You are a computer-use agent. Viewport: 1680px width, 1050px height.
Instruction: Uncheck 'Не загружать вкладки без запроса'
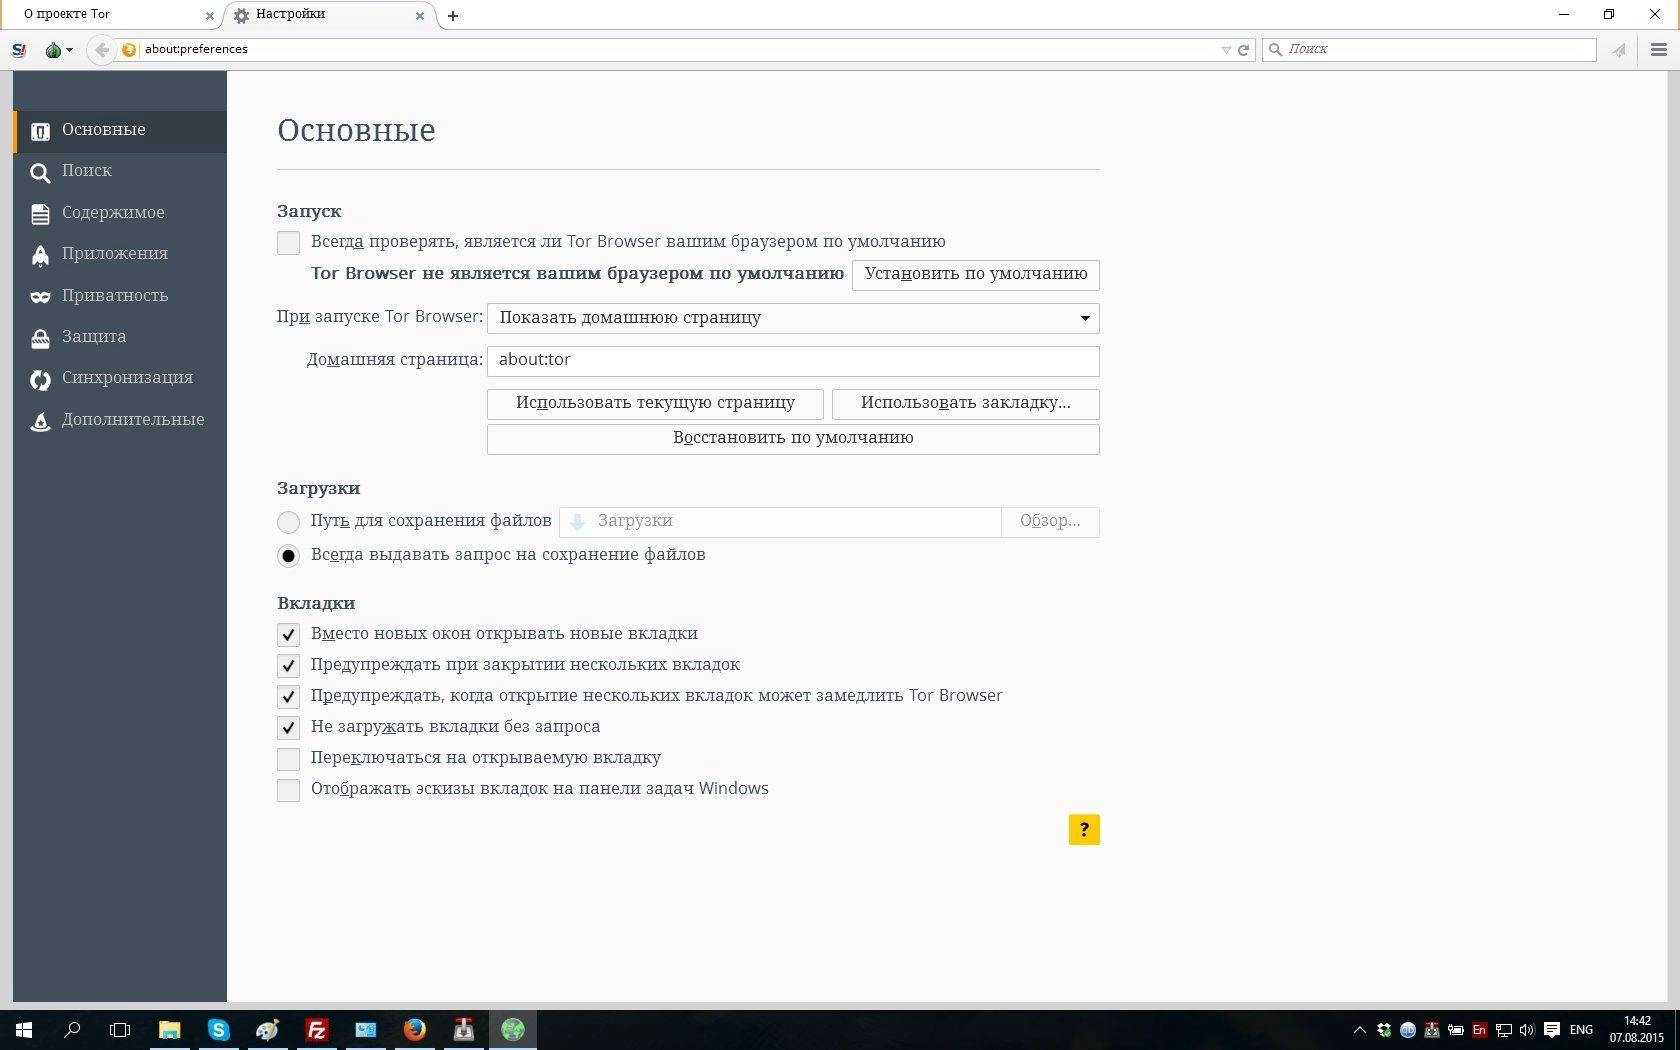pyautogui.click(x=288, y=728)
